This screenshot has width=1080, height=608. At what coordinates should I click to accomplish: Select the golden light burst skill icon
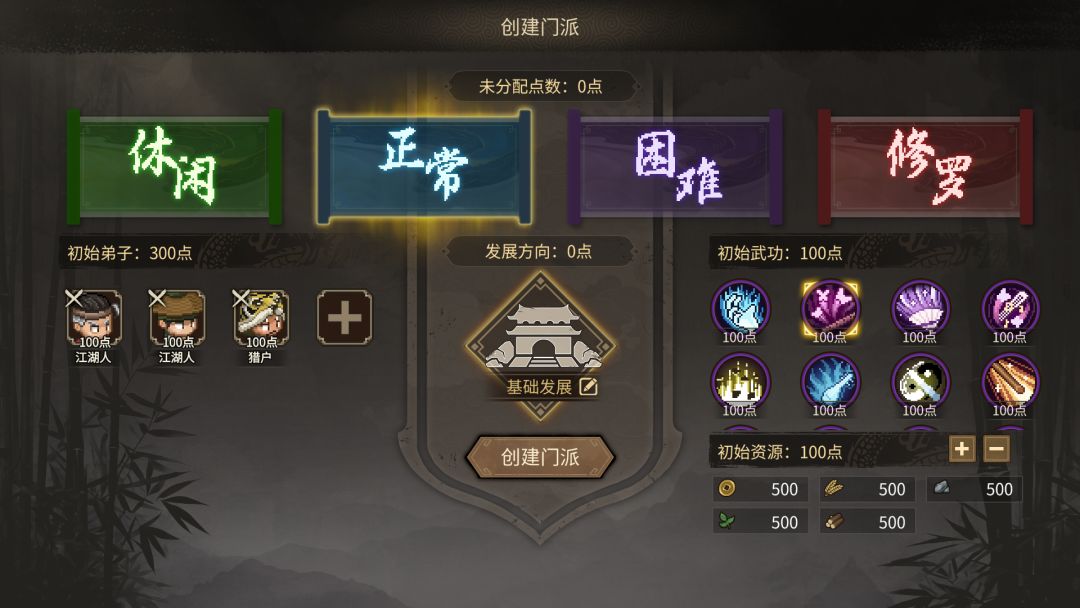pos(740,383)
